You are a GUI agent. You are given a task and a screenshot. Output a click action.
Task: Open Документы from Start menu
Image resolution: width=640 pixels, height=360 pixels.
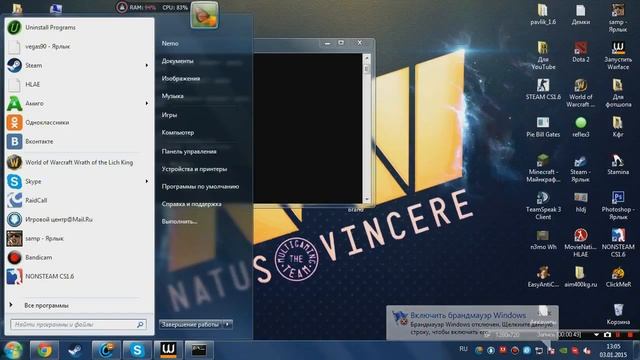tap(178, 61)
